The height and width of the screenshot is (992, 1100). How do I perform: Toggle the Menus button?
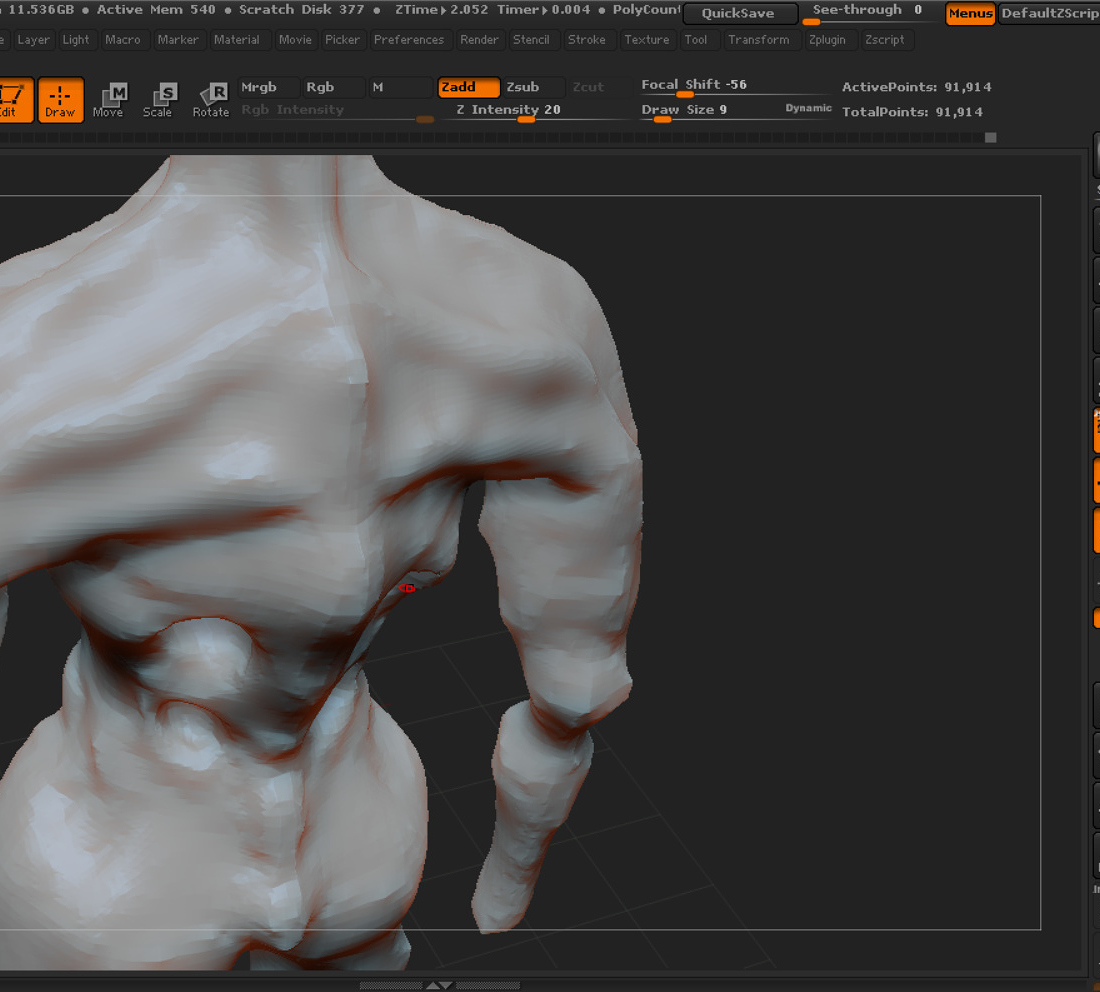pos(970,13)
